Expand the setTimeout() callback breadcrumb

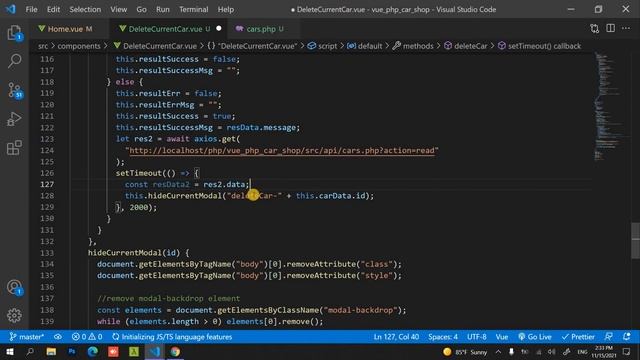point(539,46)
